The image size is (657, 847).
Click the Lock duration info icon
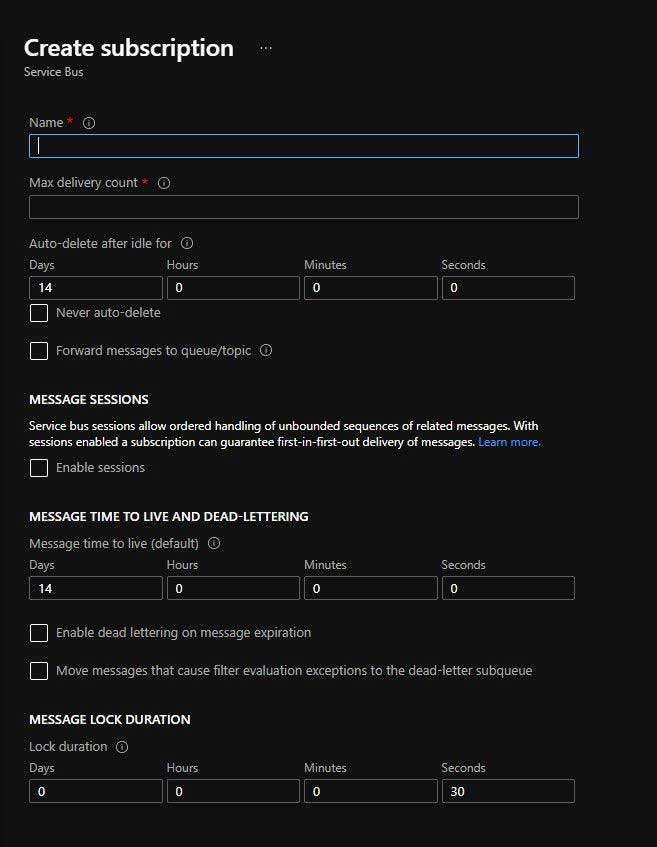coord(122,747)
